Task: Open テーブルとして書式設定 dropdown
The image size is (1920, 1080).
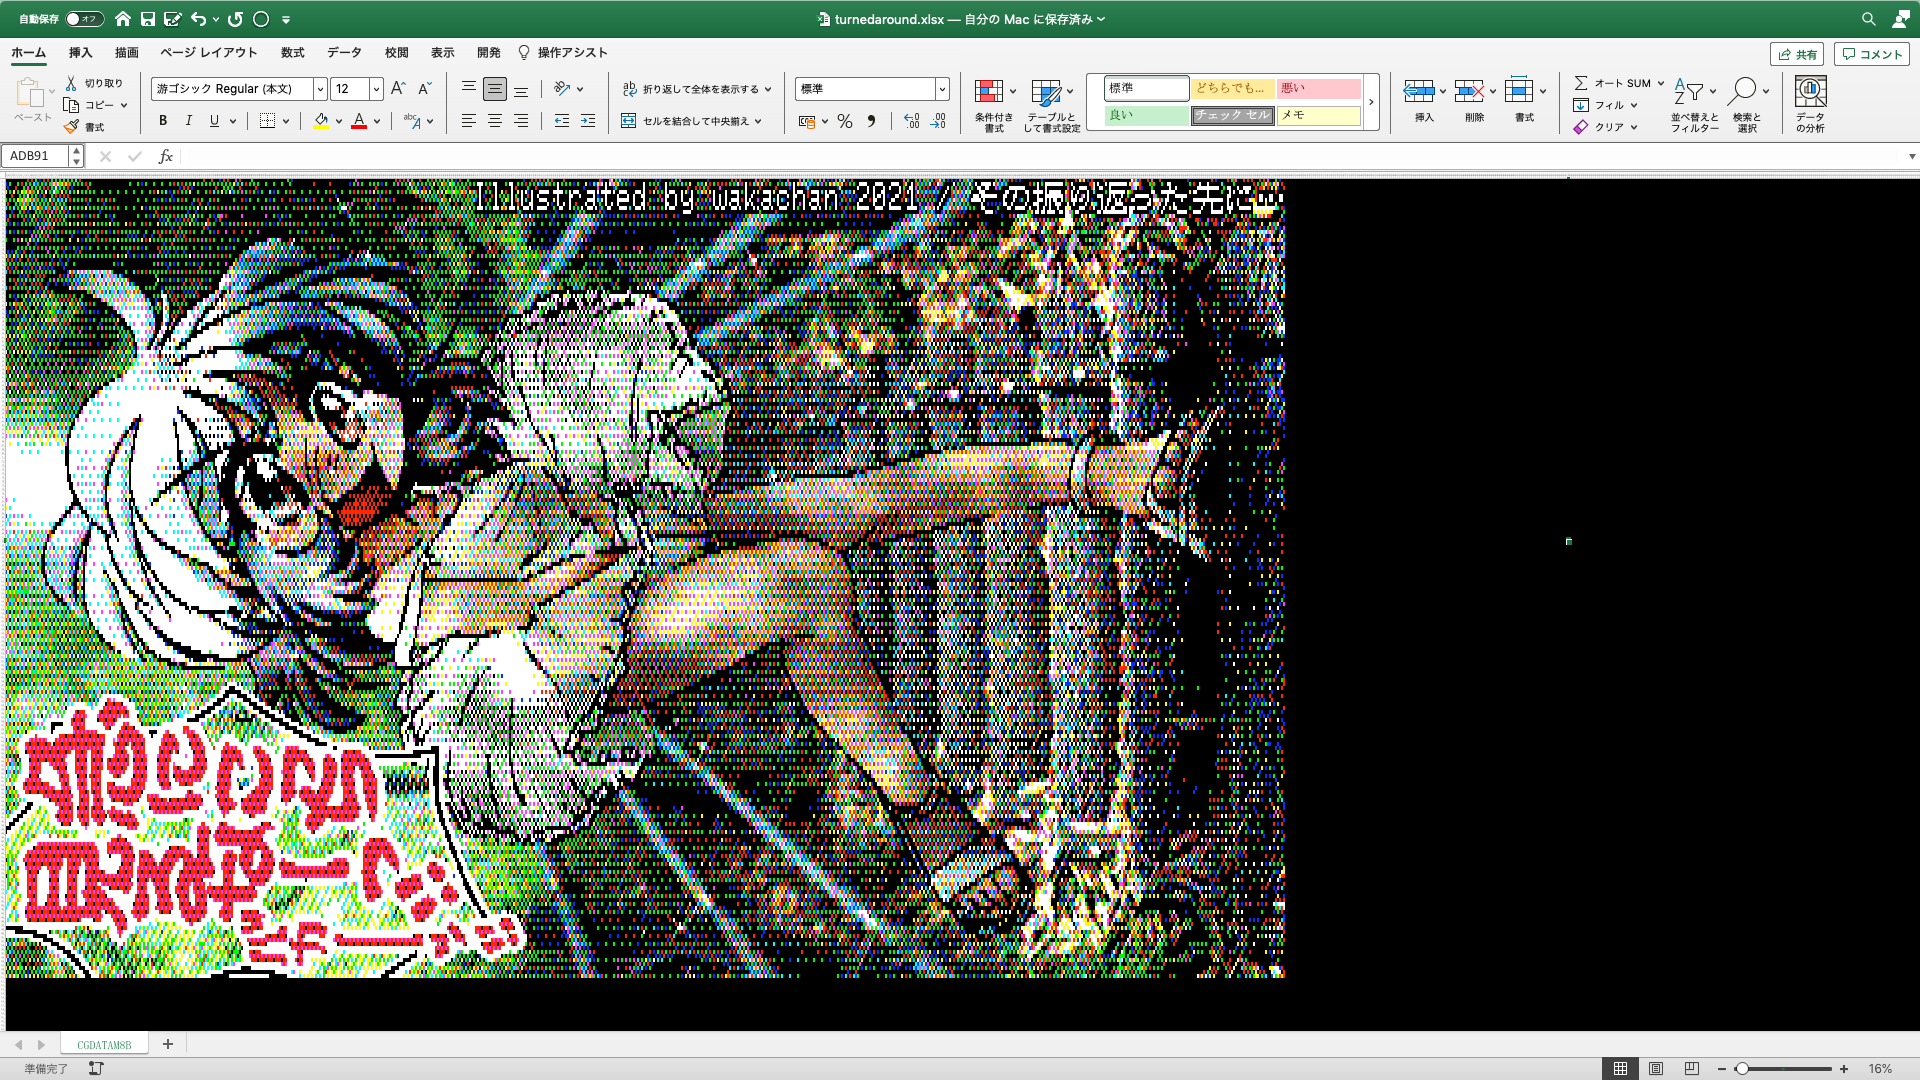Action: tap(1052, 105)
